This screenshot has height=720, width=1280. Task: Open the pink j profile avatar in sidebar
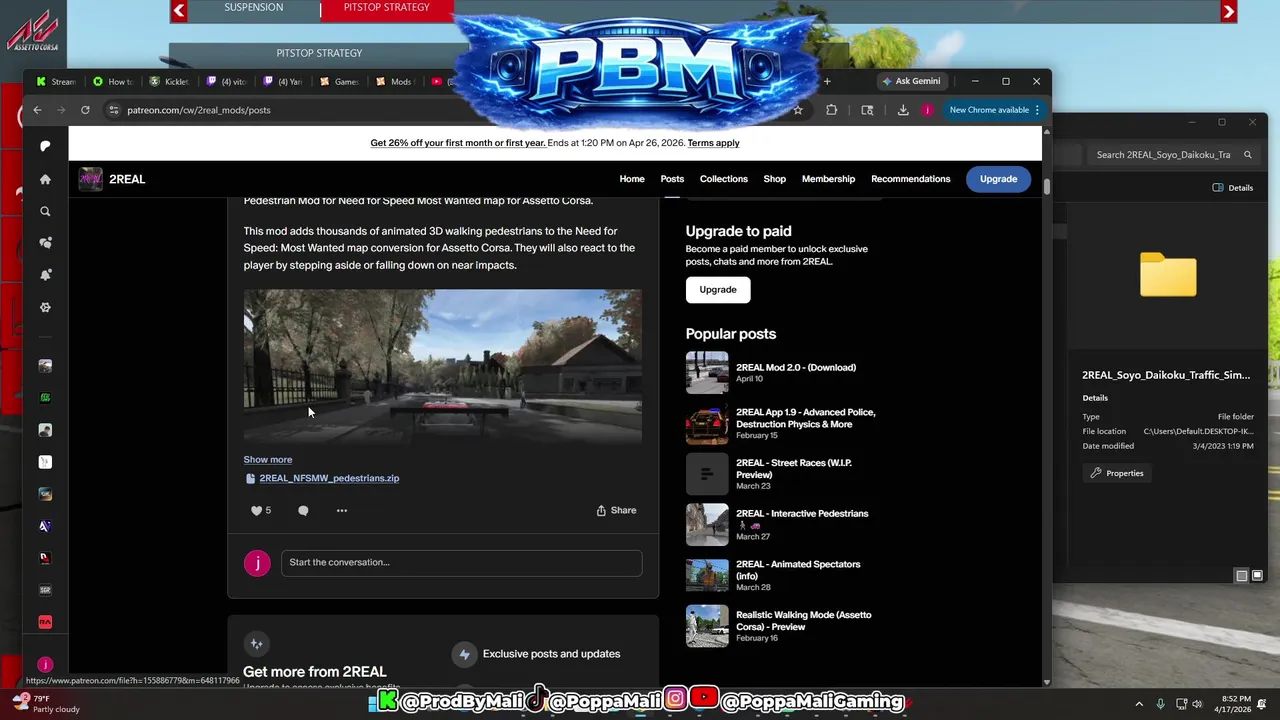click(45, 664)
